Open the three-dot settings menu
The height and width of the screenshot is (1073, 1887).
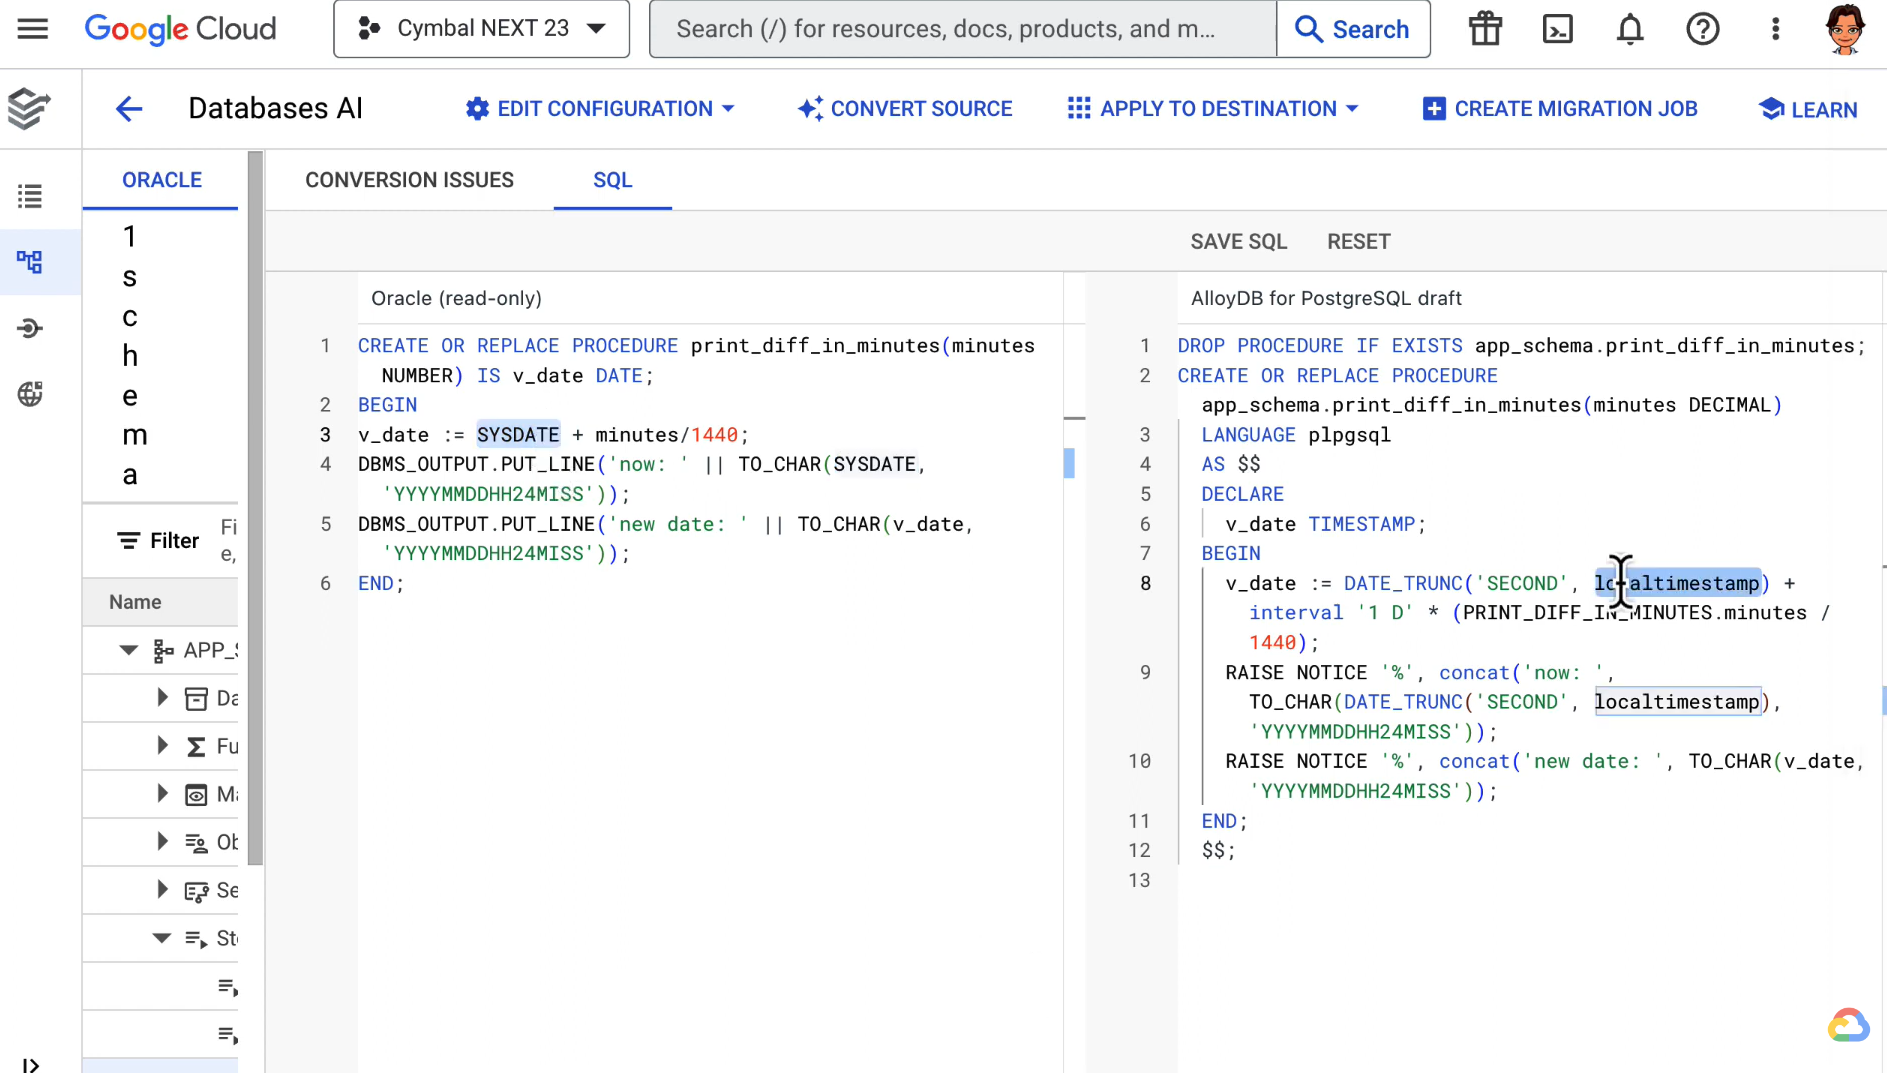1776,29
